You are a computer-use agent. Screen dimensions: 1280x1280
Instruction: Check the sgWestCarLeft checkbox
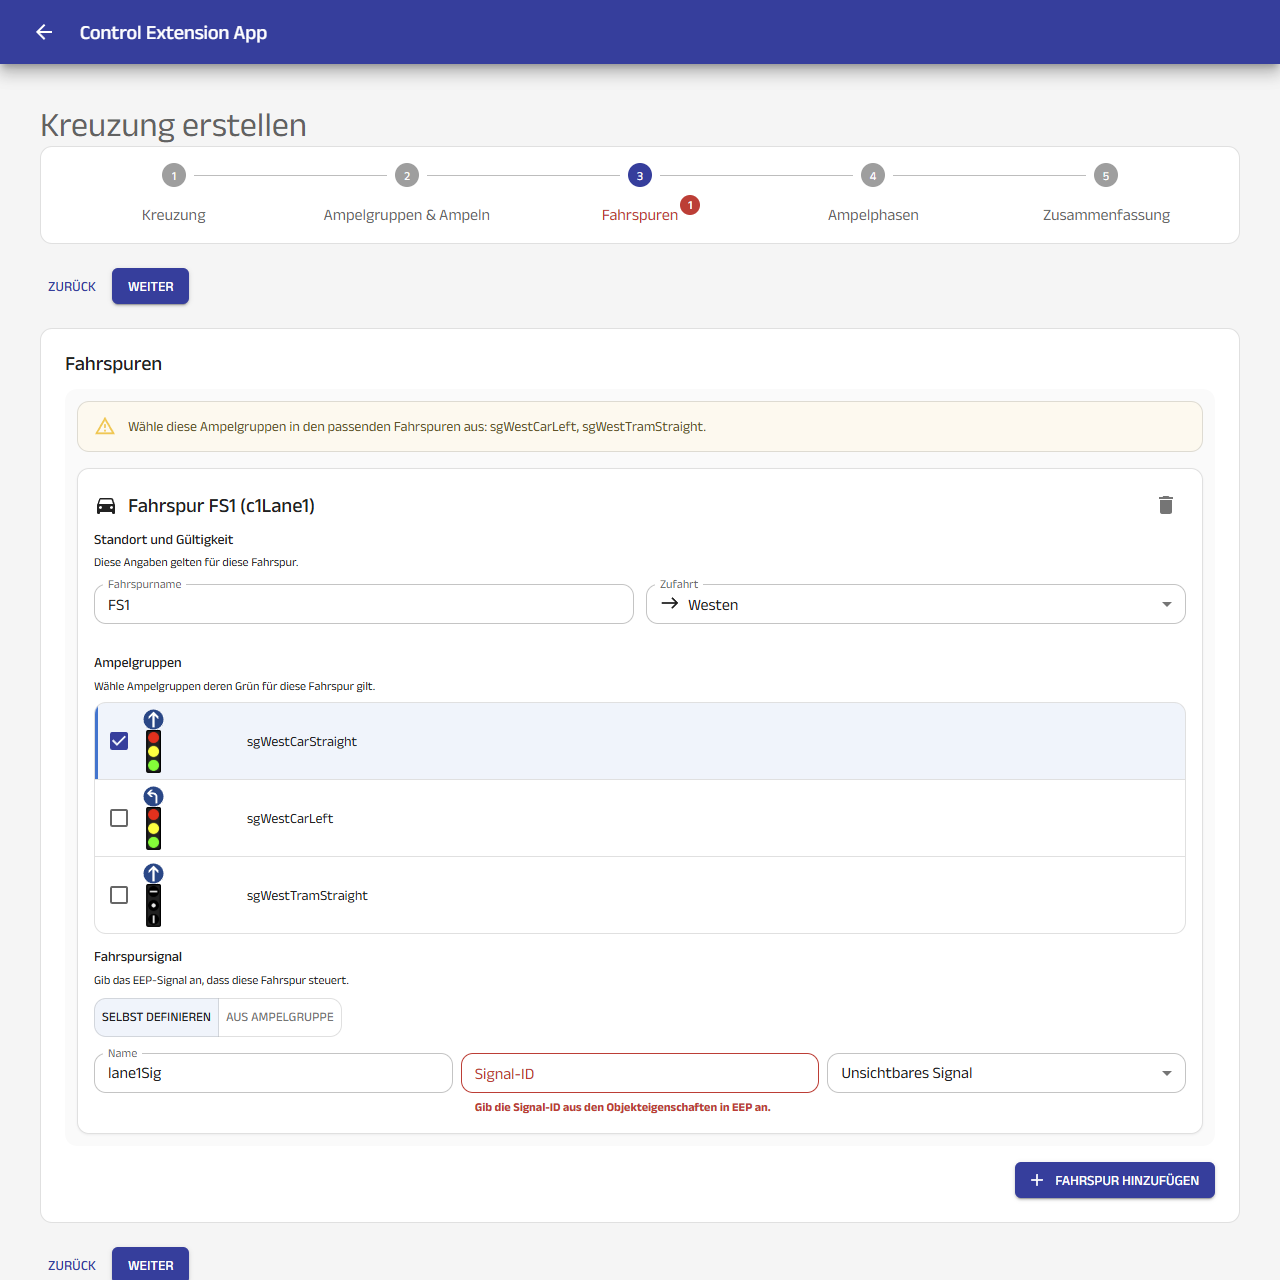tap(119, 818)
